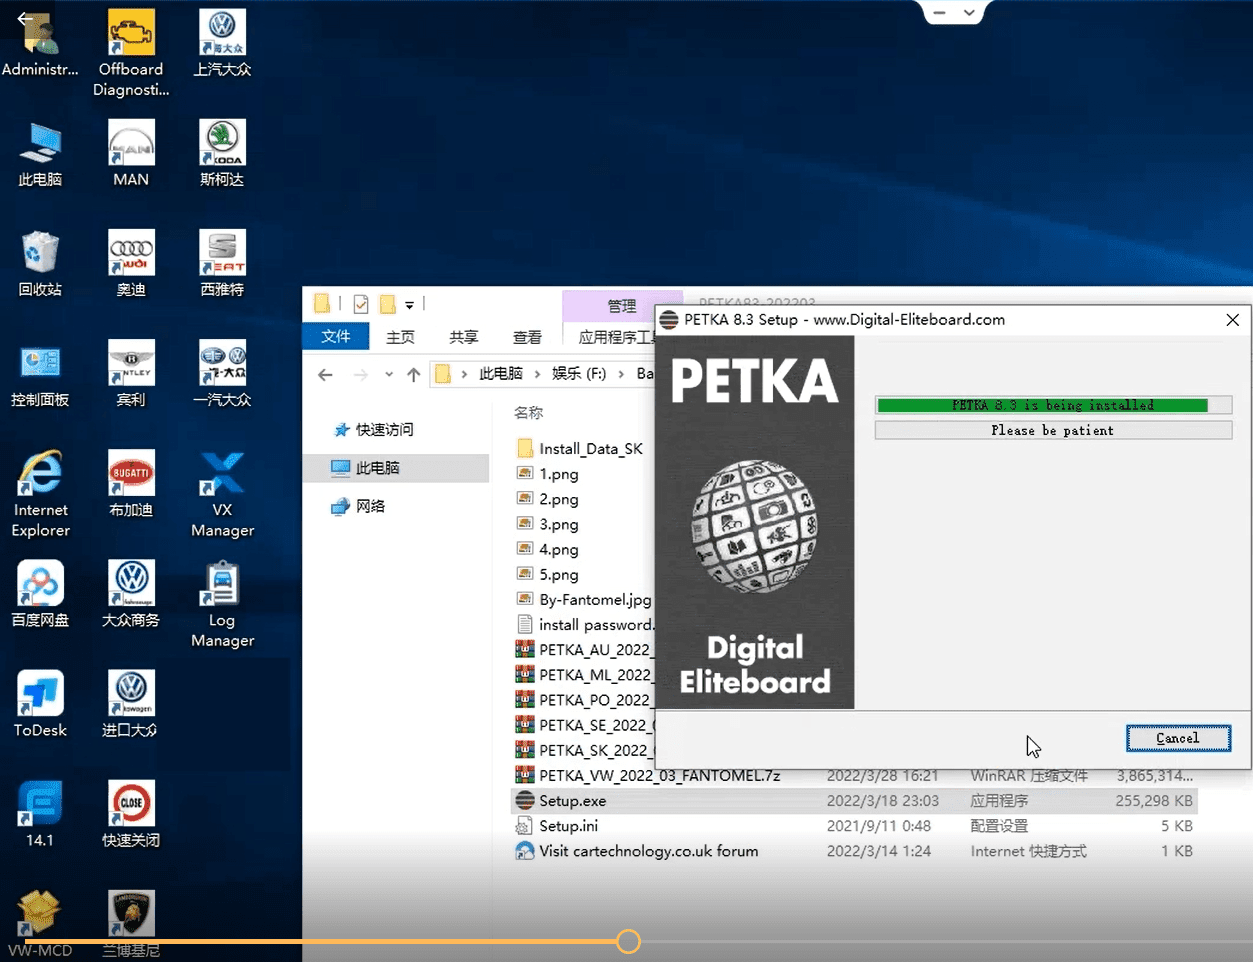The image size is (1253, 962).
Task: Open VX Manager from the desktop
Action: point(221,497)
